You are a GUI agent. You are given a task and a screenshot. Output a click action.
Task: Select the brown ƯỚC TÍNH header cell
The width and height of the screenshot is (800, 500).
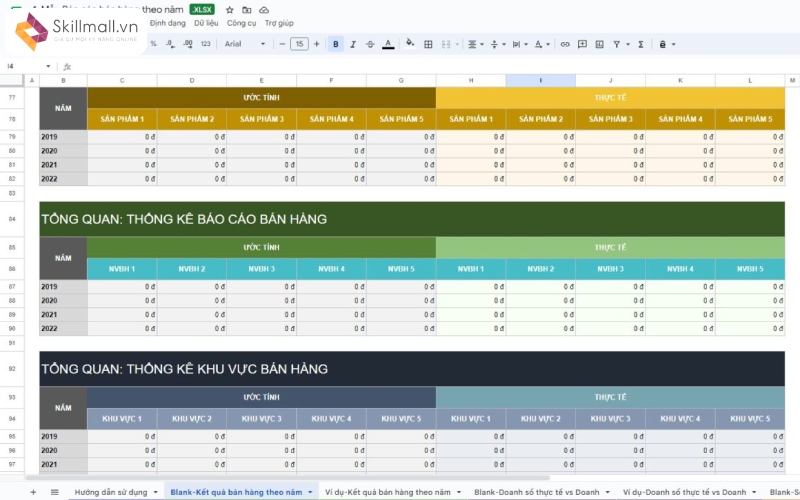[261, 97]
